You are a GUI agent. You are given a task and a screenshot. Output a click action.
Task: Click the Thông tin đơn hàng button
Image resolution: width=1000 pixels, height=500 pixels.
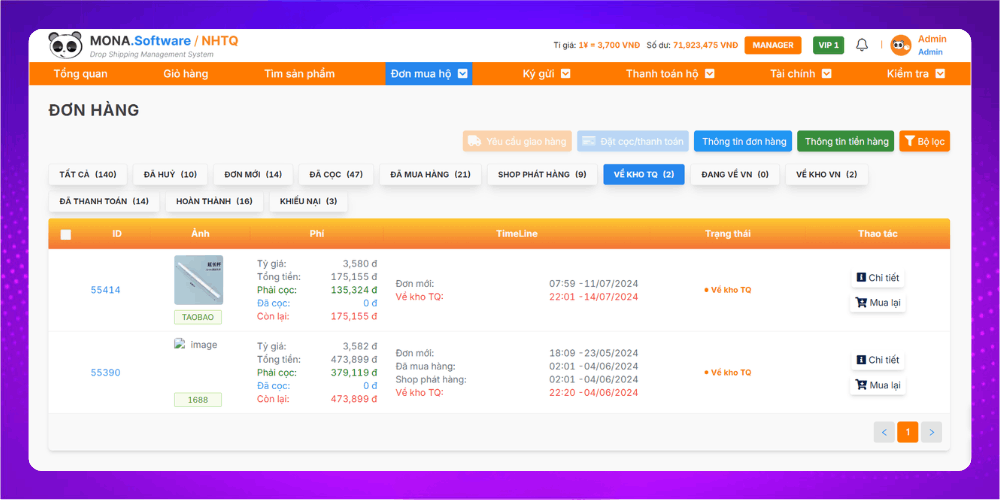point(742,142)
